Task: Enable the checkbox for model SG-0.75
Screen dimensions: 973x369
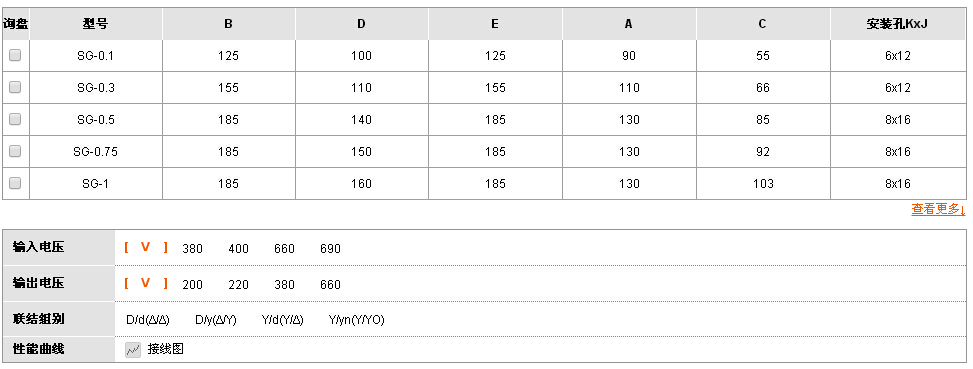Action: click(x=15, y=151)
